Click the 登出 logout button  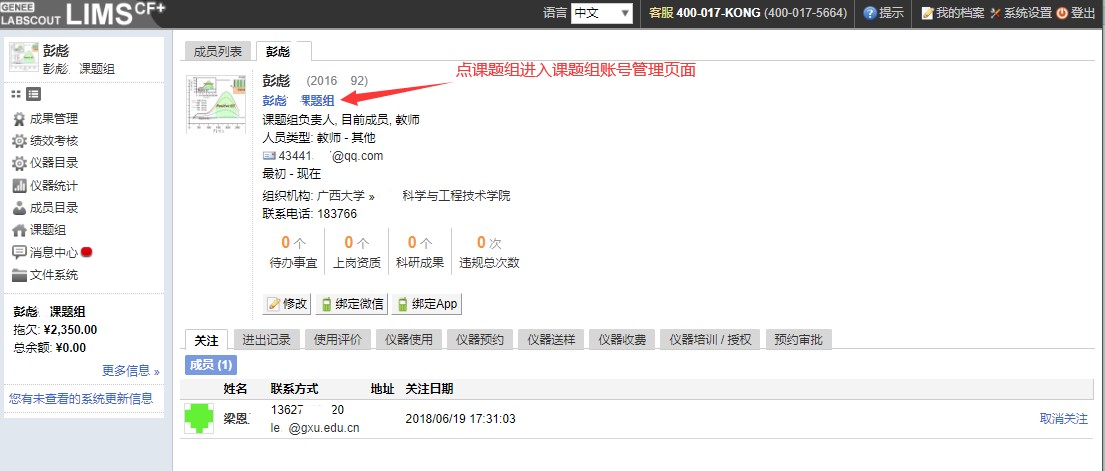click(x=1076, y=13)
